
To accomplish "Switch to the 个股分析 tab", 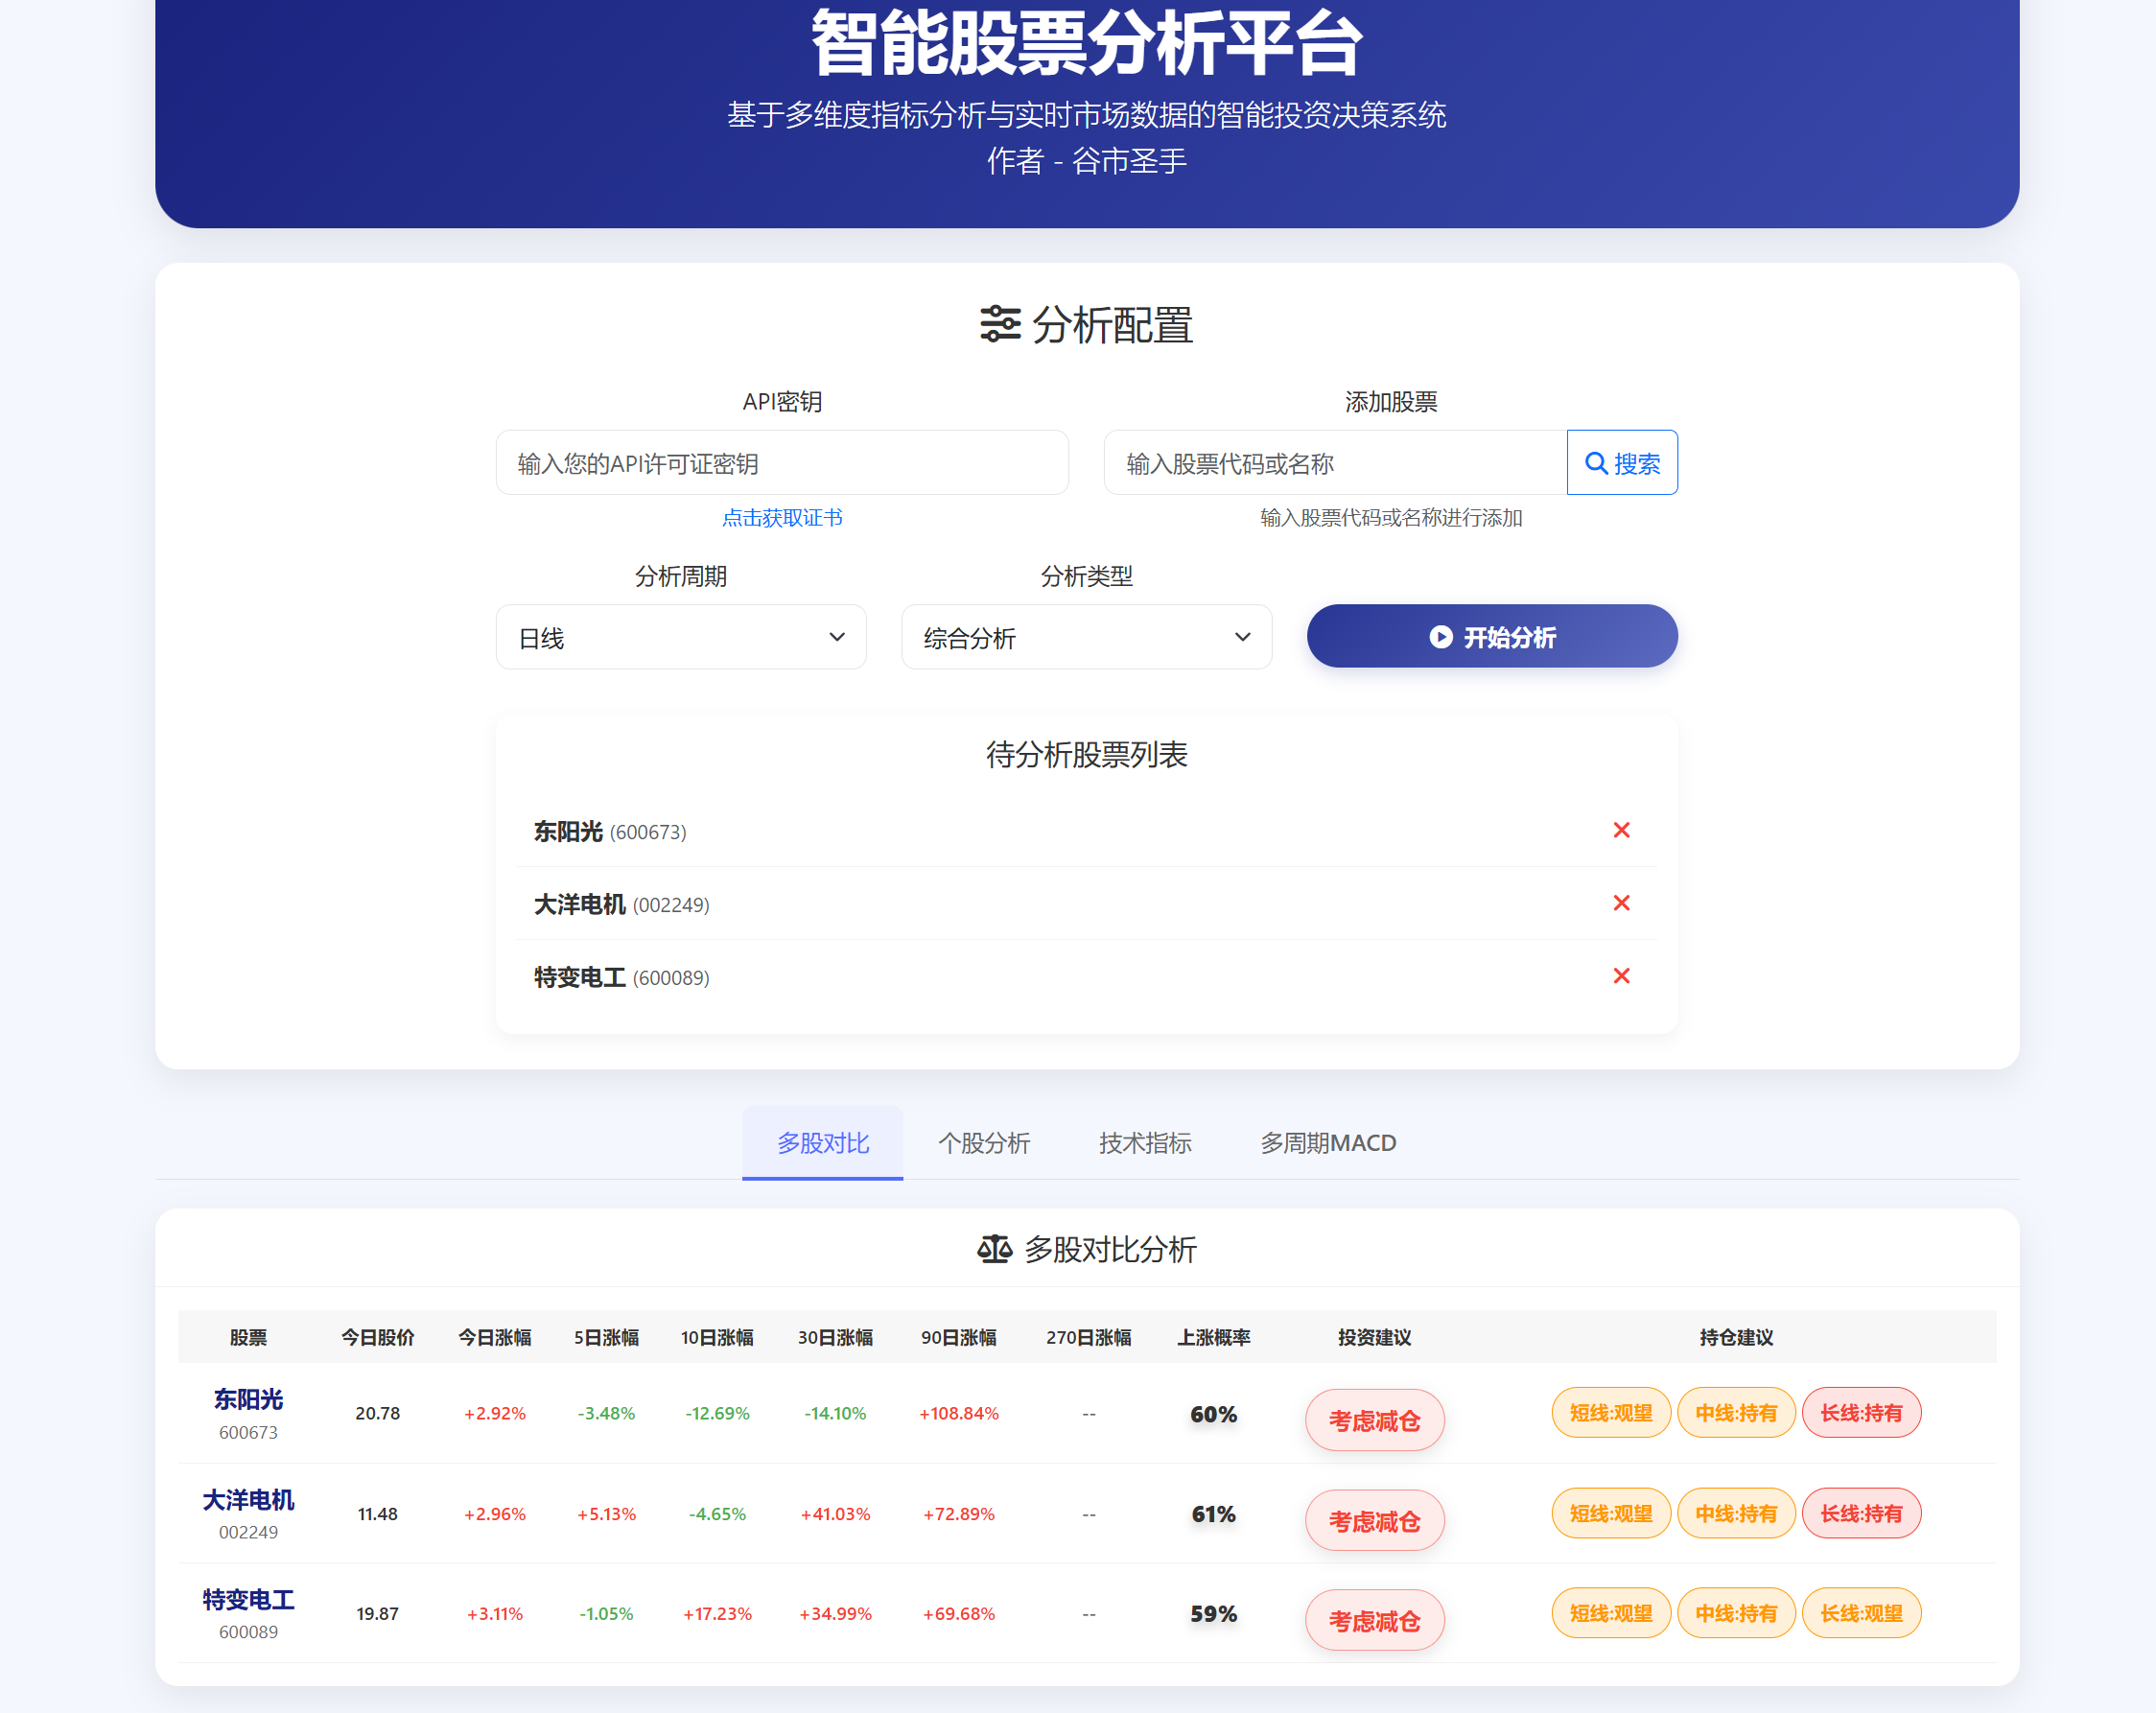I will pyautogui.click(x=984, y=1142).
